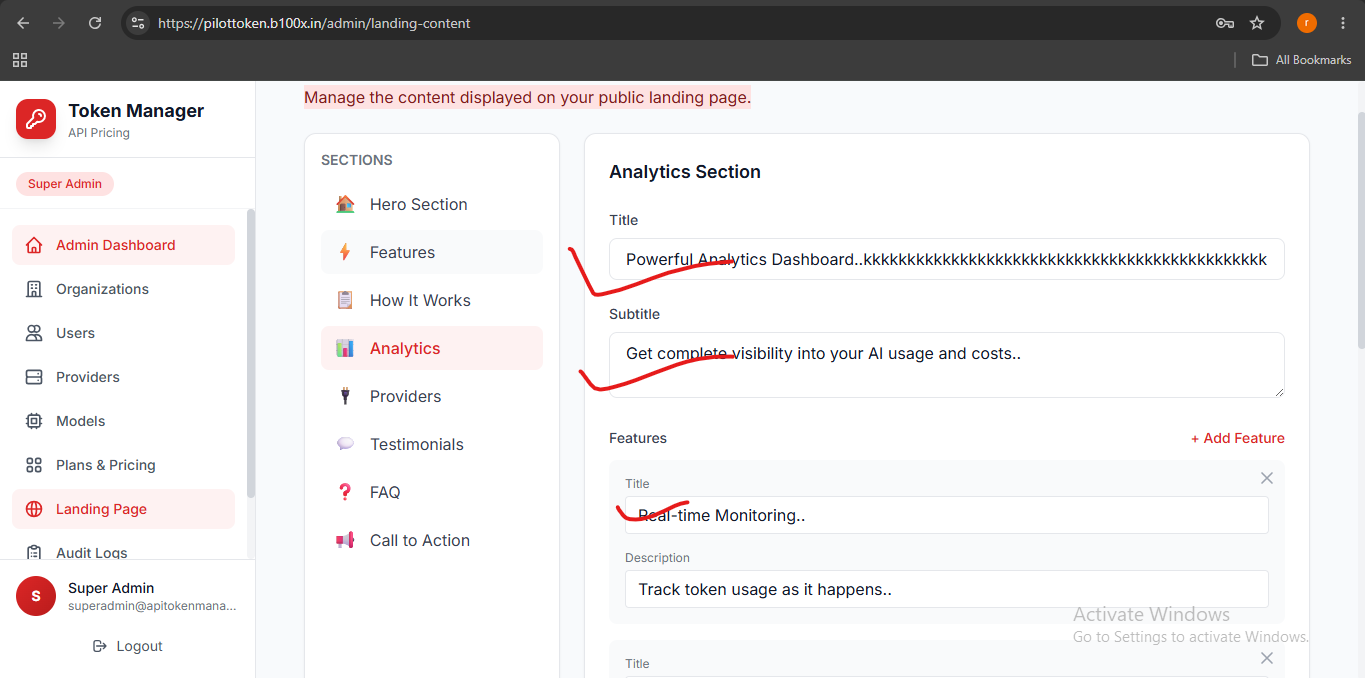Edit the Analytics Section Title field
The height and width of the screenshot is (678, 1365).
coord(947,259)
